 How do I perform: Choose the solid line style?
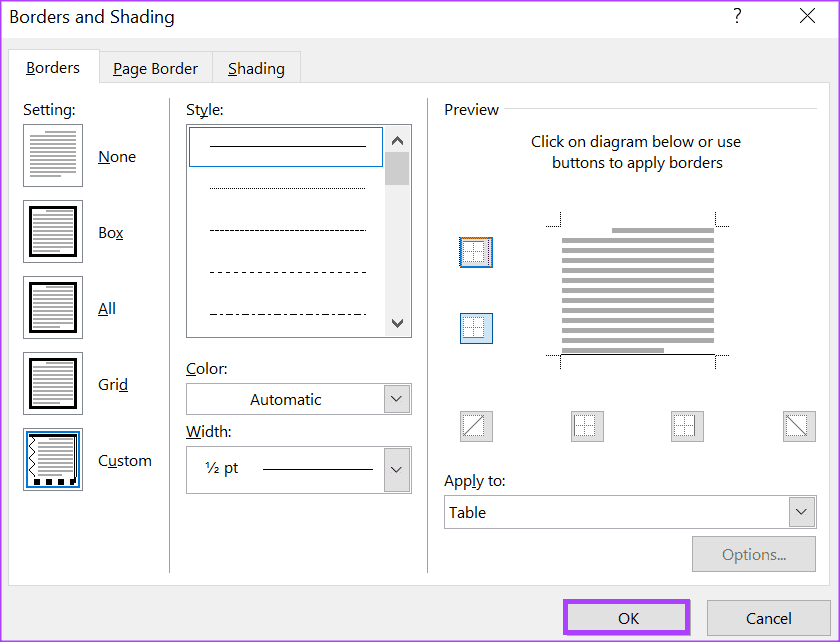[286, 147]
